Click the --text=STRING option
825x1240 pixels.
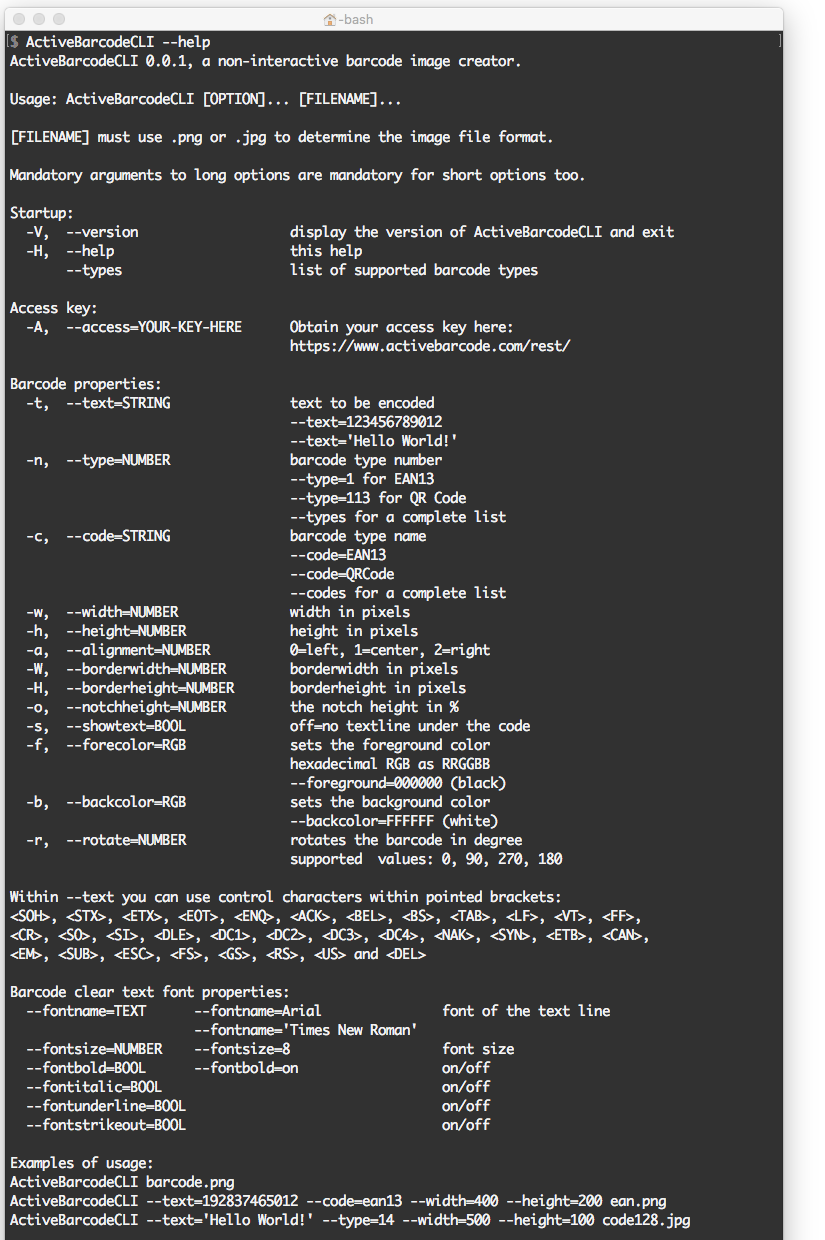[118, 403]
